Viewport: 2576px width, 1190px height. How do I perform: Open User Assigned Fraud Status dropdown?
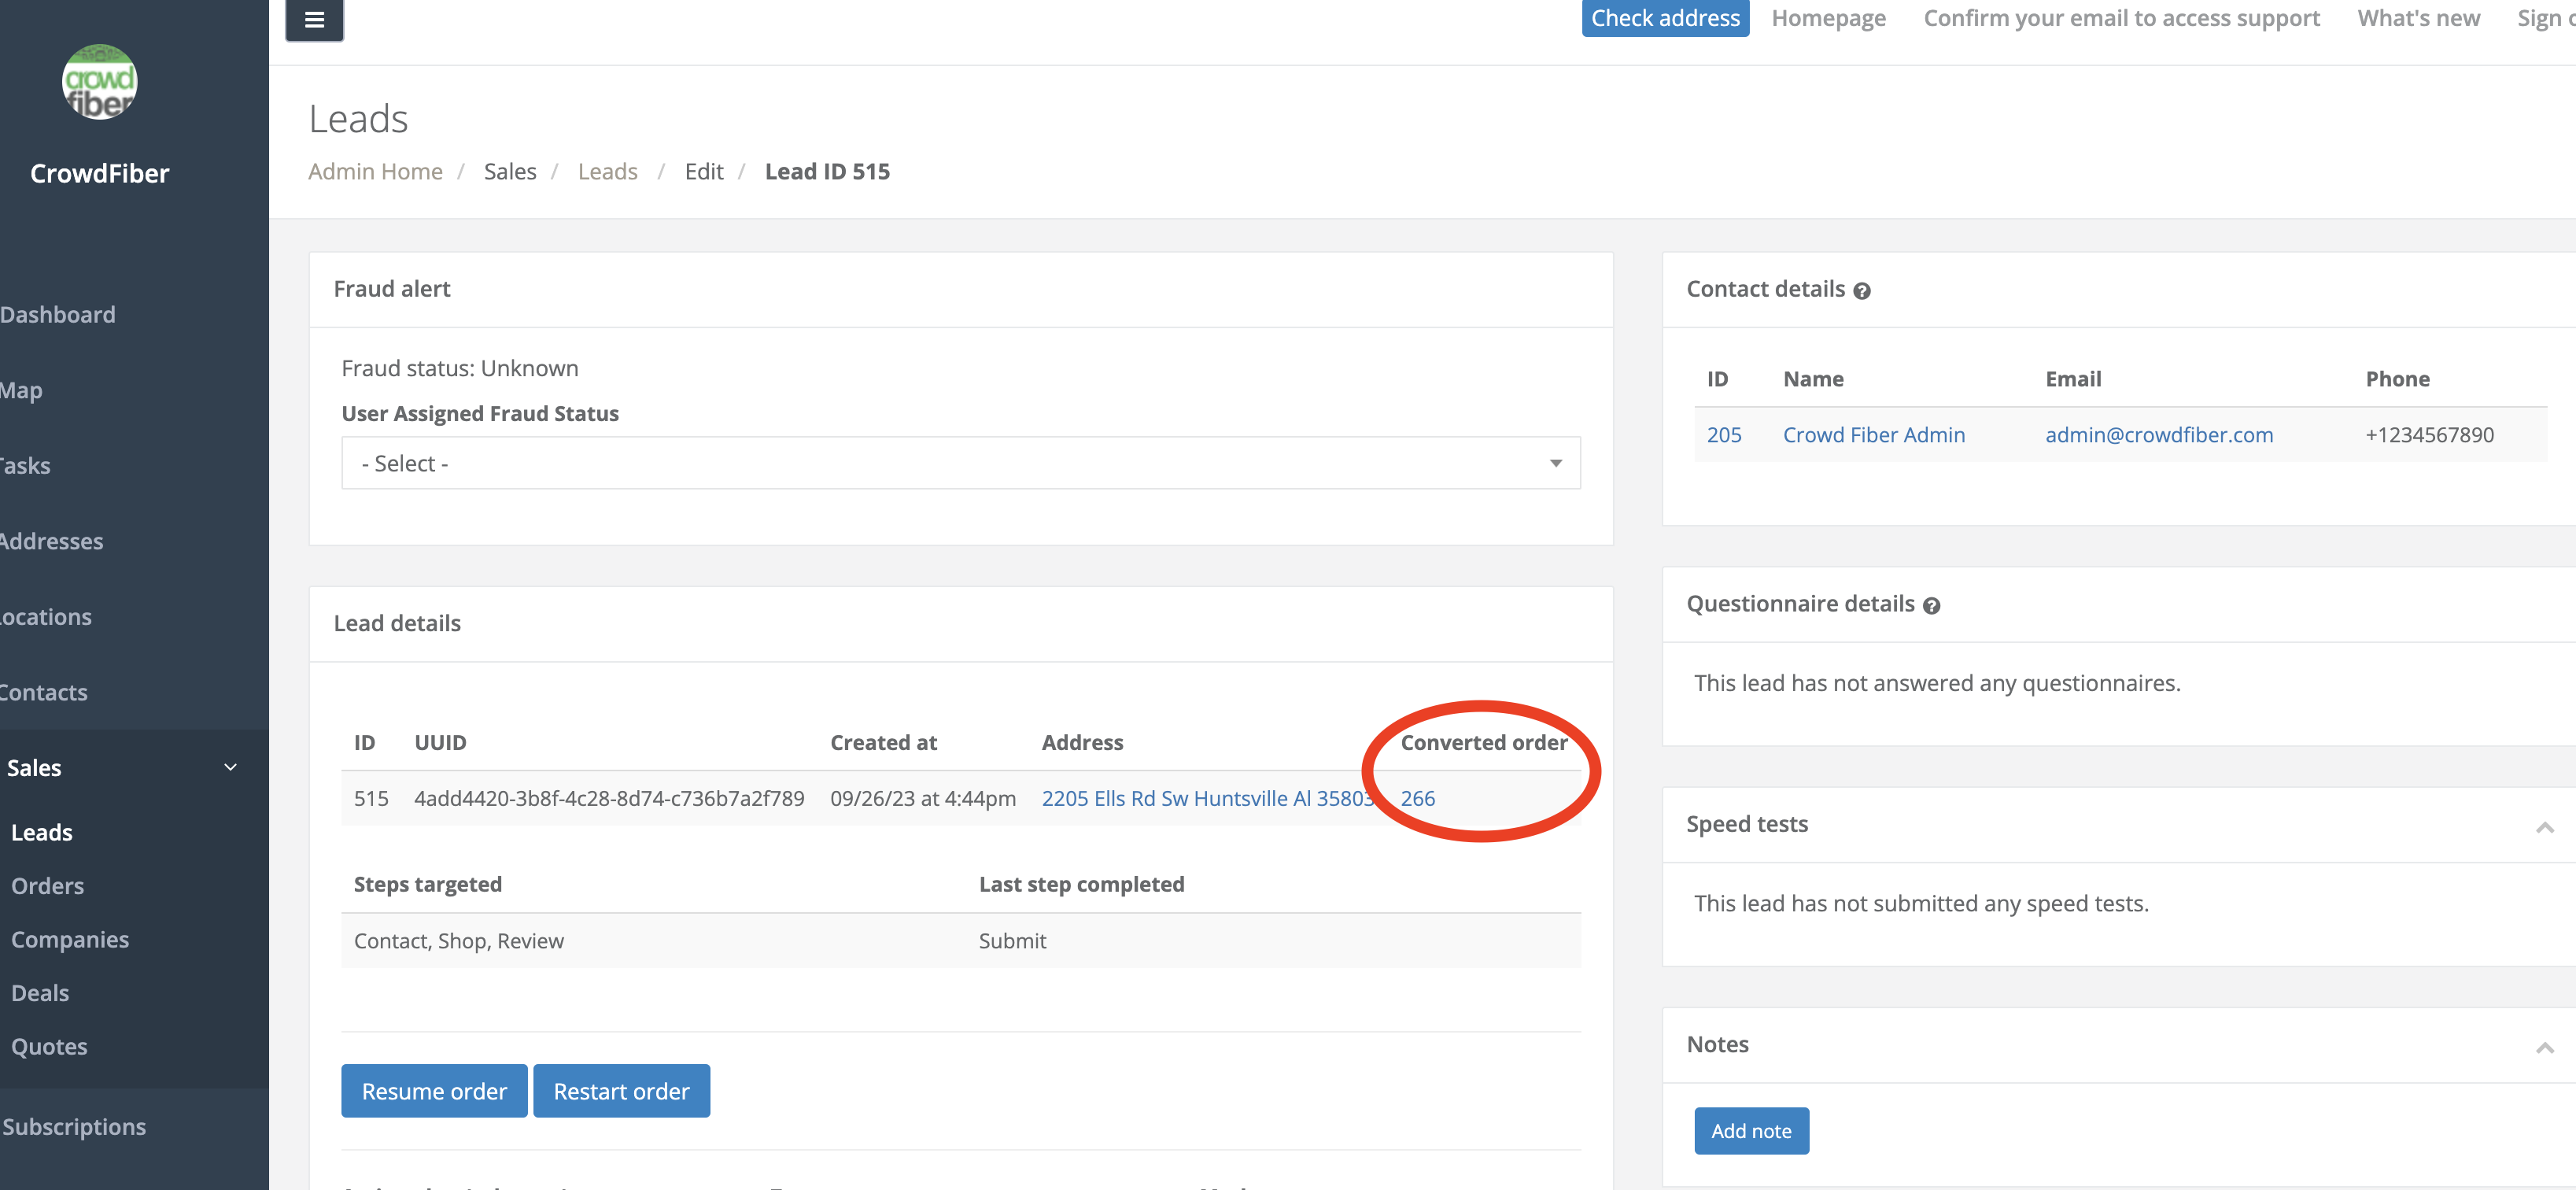960,463
